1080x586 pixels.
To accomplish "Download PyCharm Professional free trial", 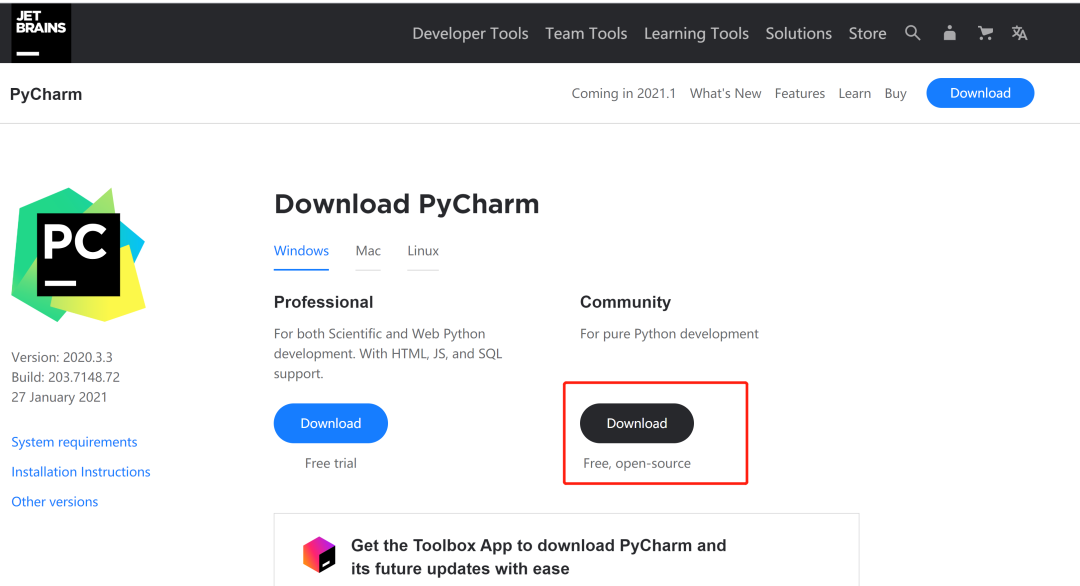I will tap(330, 423).
